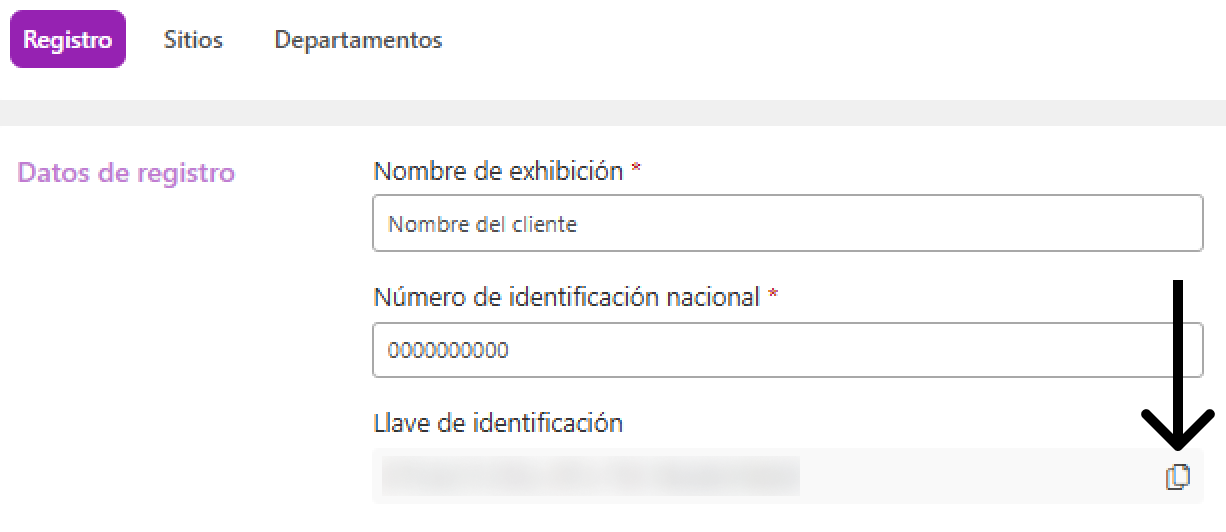Click the gray divider bar below the tabs

coord(613,113)
